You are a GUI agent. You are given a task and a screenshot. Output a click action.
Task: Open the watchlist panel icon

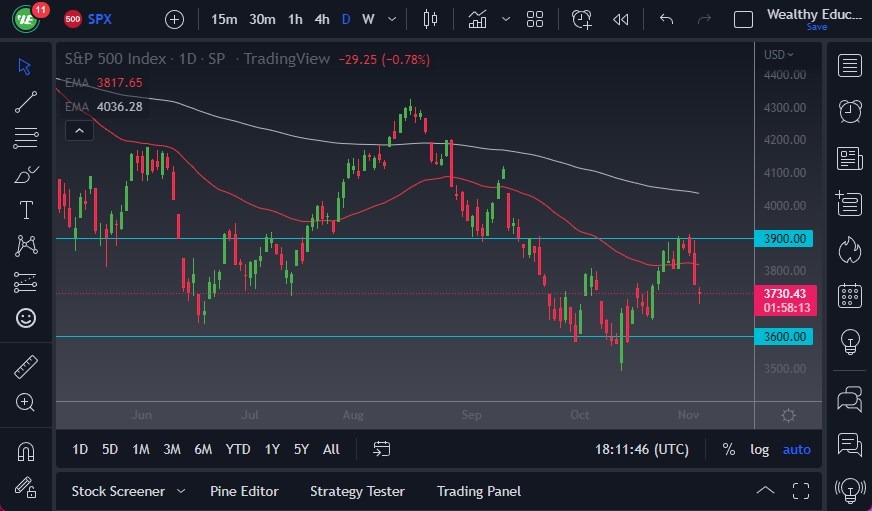coord(850,66)
